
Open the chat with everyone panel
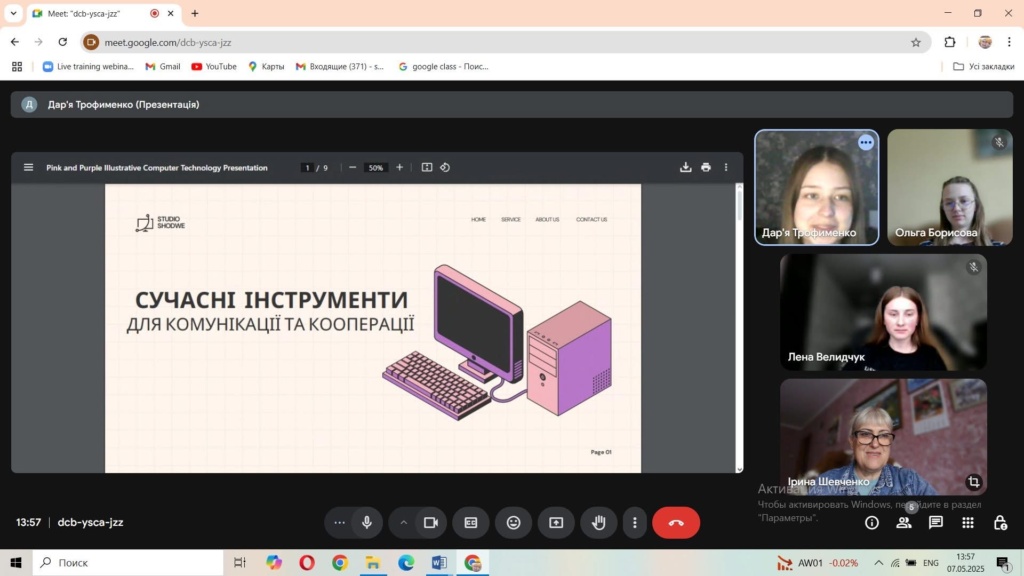(936, 522)
